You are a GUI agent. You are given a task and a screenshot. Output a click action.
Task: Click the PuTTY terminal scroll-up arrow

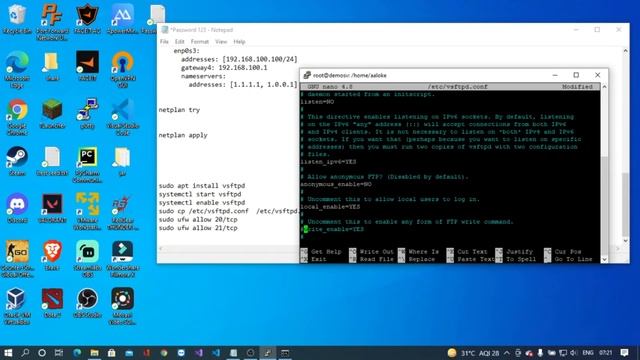(x=604, y=87)
